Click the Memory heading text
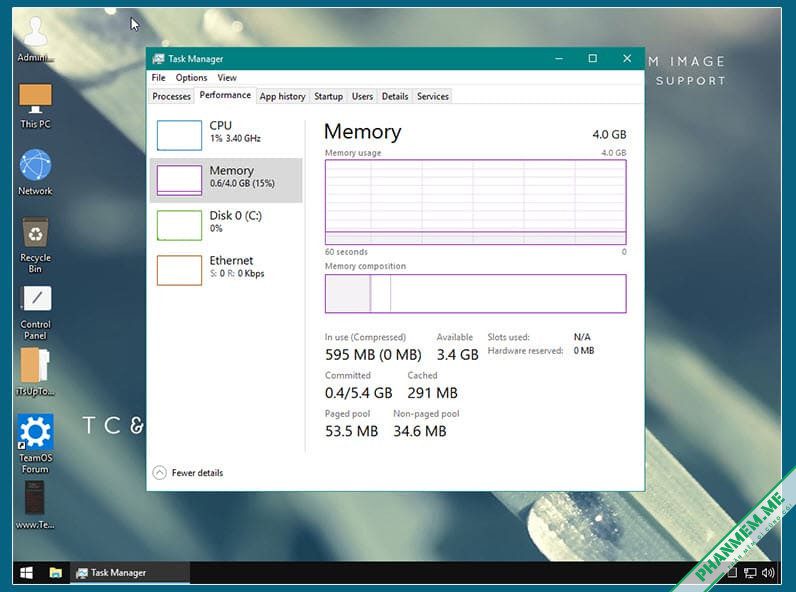The height and width of the screenshot is (592, 796). [362, 132]
